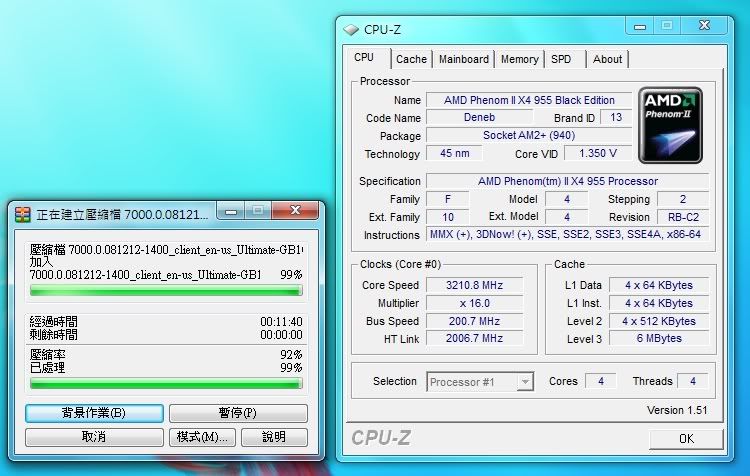The height and width of the screenshot is (476, 750).
Task: Click the remaining time value 00:00:00
Action: (281, 334)
